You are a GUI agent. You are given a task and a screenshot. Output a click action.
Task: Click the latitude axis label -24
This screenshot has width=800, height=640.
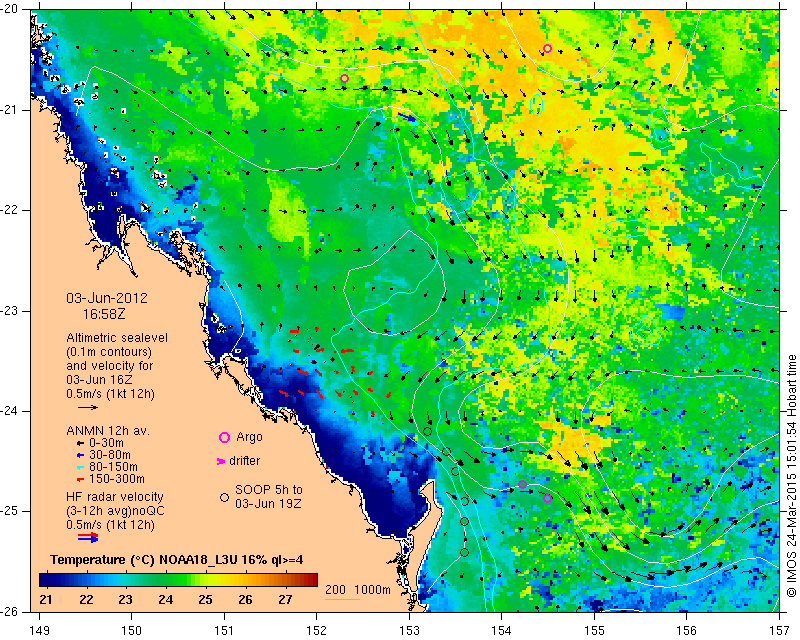(9, 411)
